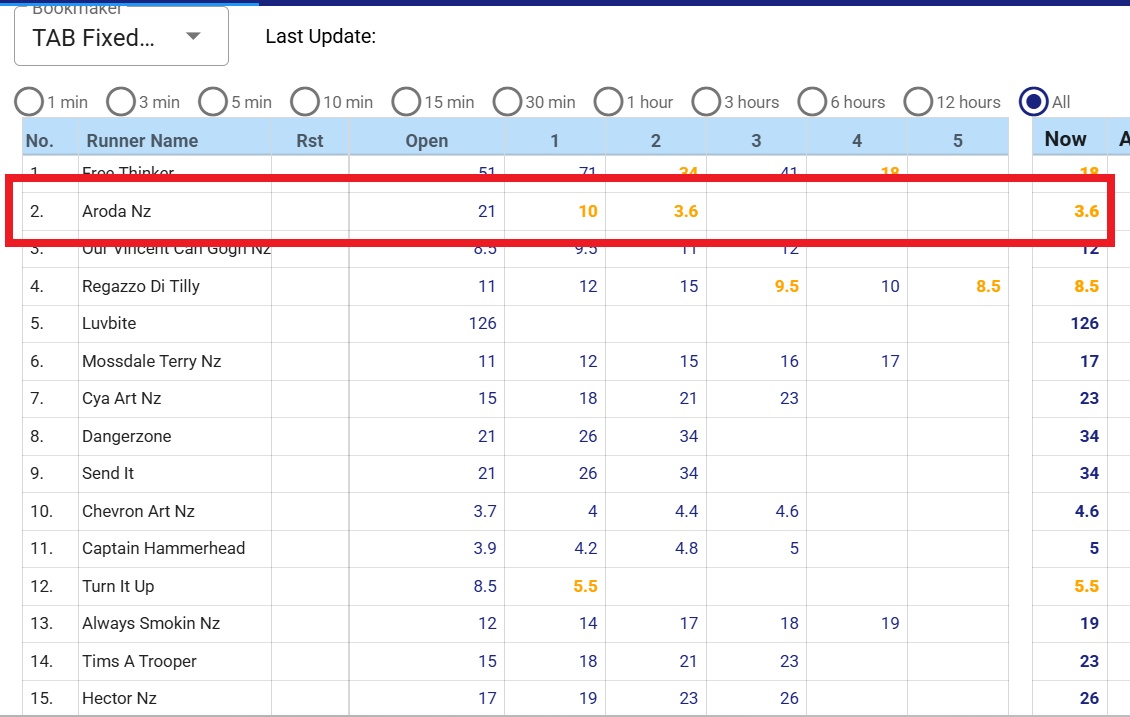
Task: Click Turn It Up orange 5.5 in column 1
Action: [585, 586]
